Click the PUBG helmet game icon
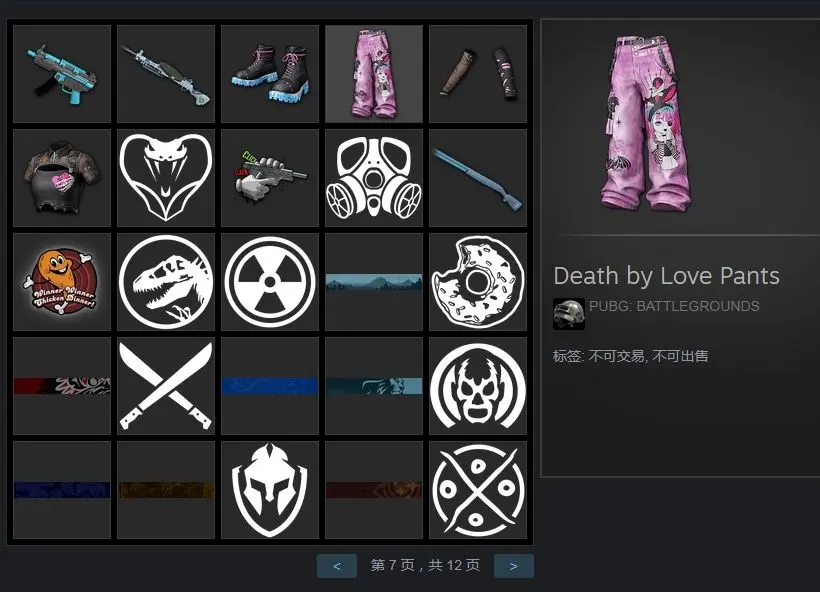The image size is (820, 592). click(568, 314)
